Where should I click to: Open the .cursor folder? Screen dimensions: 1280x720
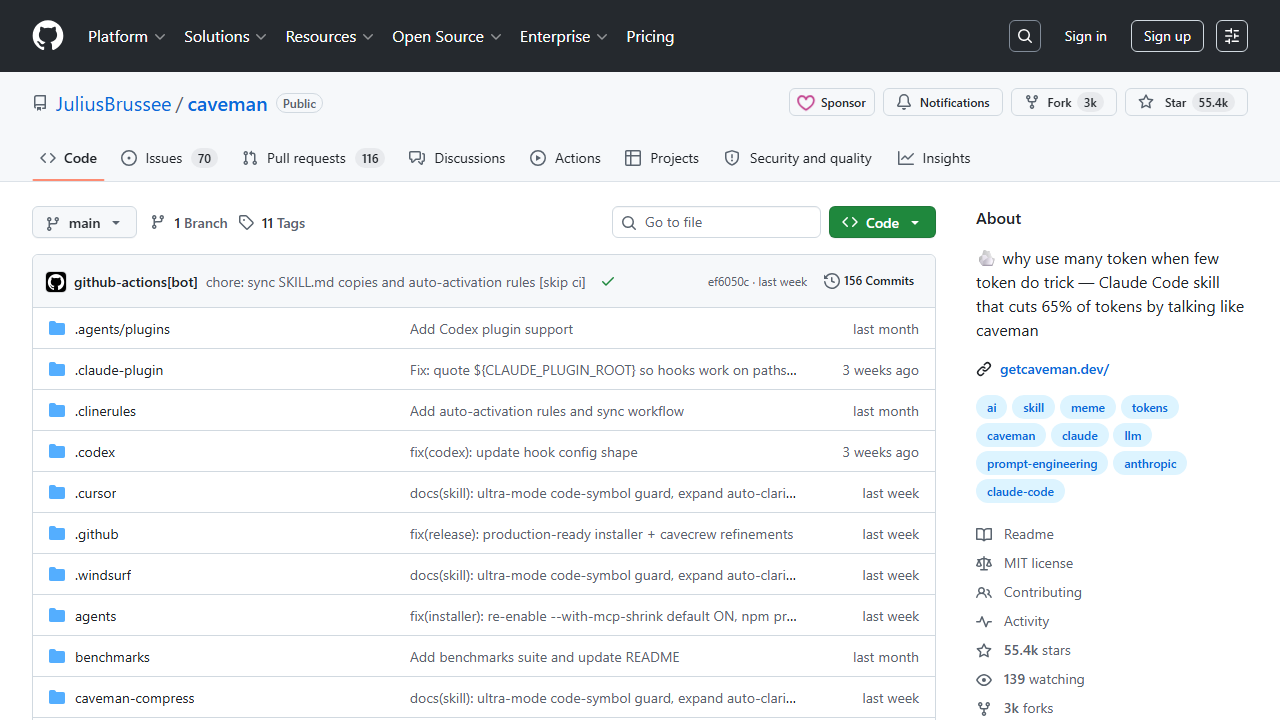(x=95, y=493)
